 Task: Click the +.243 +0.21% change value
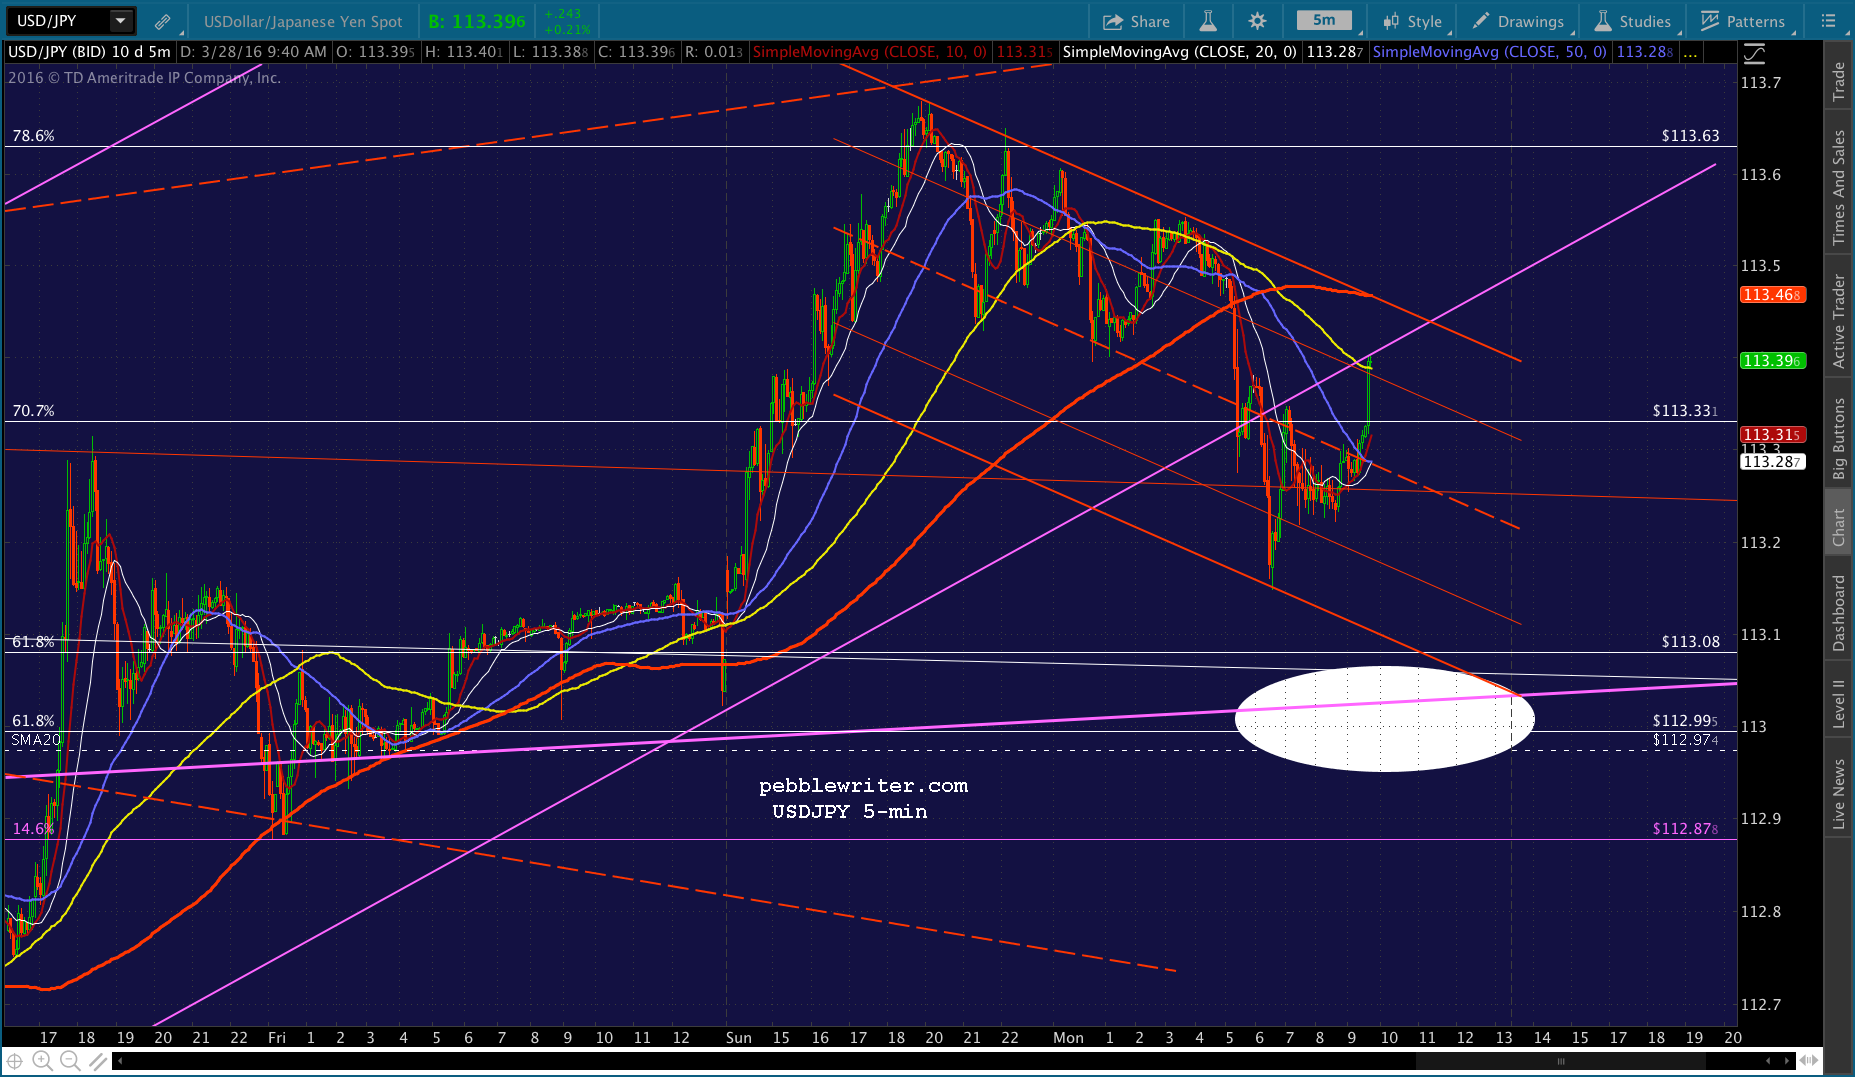click(x=567, y=21)
